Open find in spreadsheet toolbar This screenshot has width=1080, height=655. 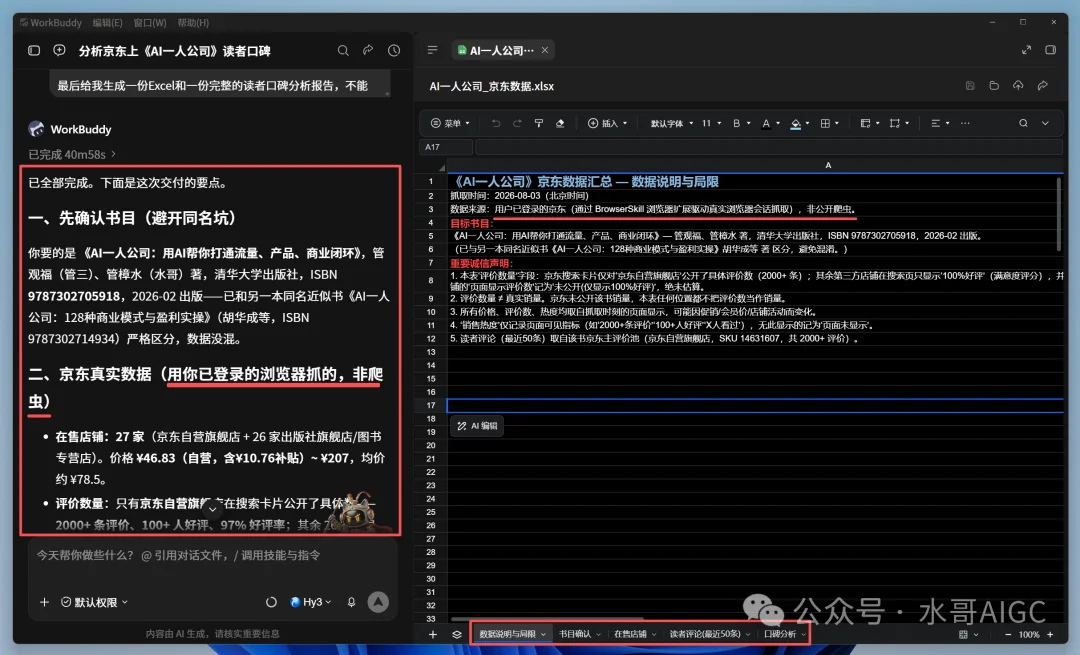pos(1024,123)
